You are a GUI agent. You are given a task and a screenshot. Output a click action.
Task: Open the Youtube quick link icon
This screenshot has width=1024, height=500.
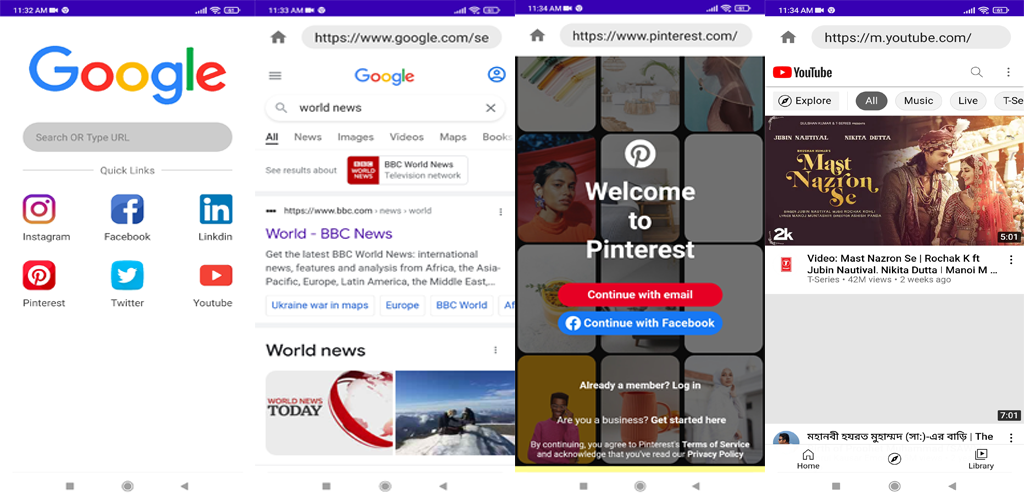click(x=216, y=275)
